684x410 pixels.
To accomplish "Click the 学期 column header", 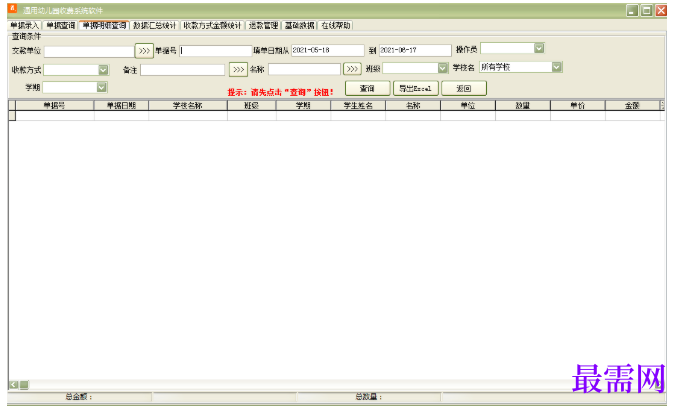I will [304, 105].
